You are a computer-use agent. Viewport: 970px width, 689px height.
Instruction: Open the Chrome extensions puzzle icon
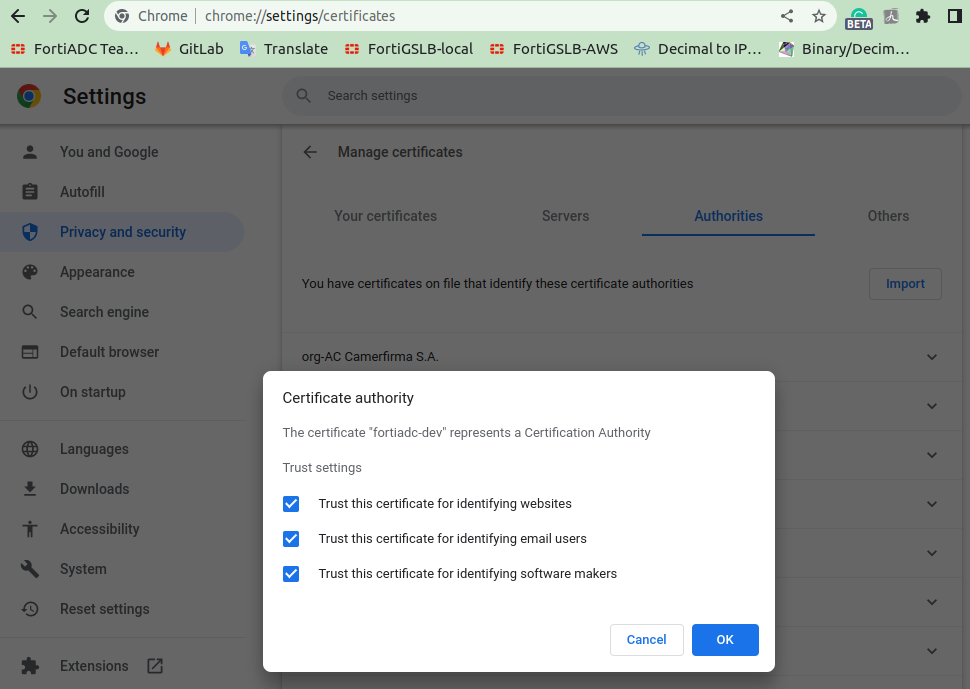pos(923,16)
